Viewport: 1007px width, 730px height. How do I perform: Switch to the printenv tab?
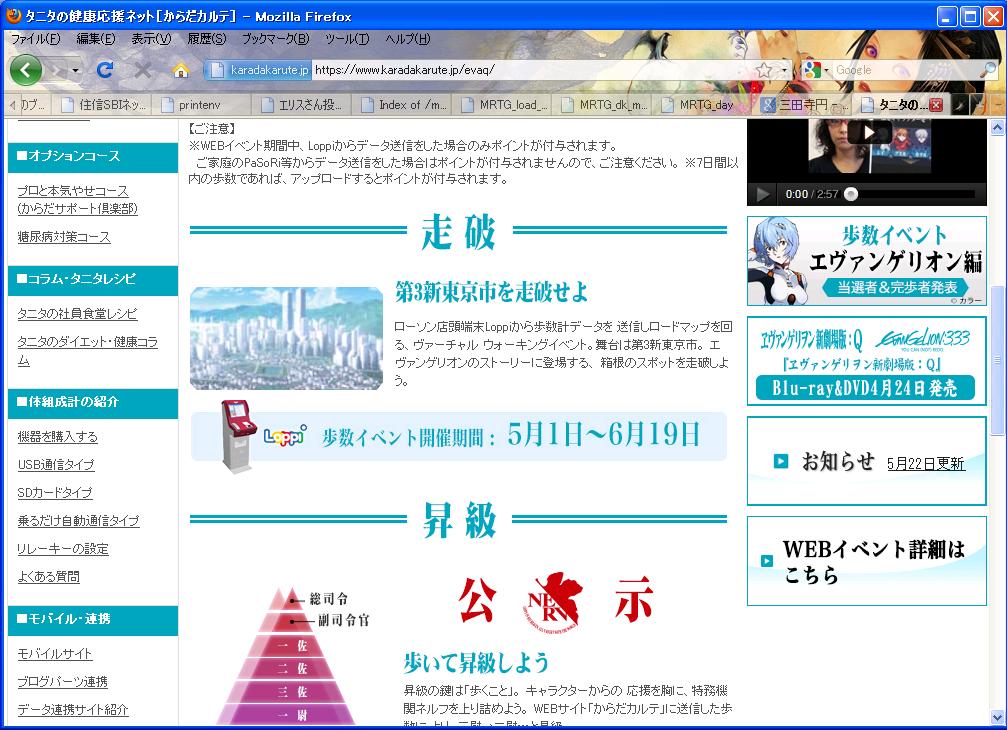(x=204, y=105)
